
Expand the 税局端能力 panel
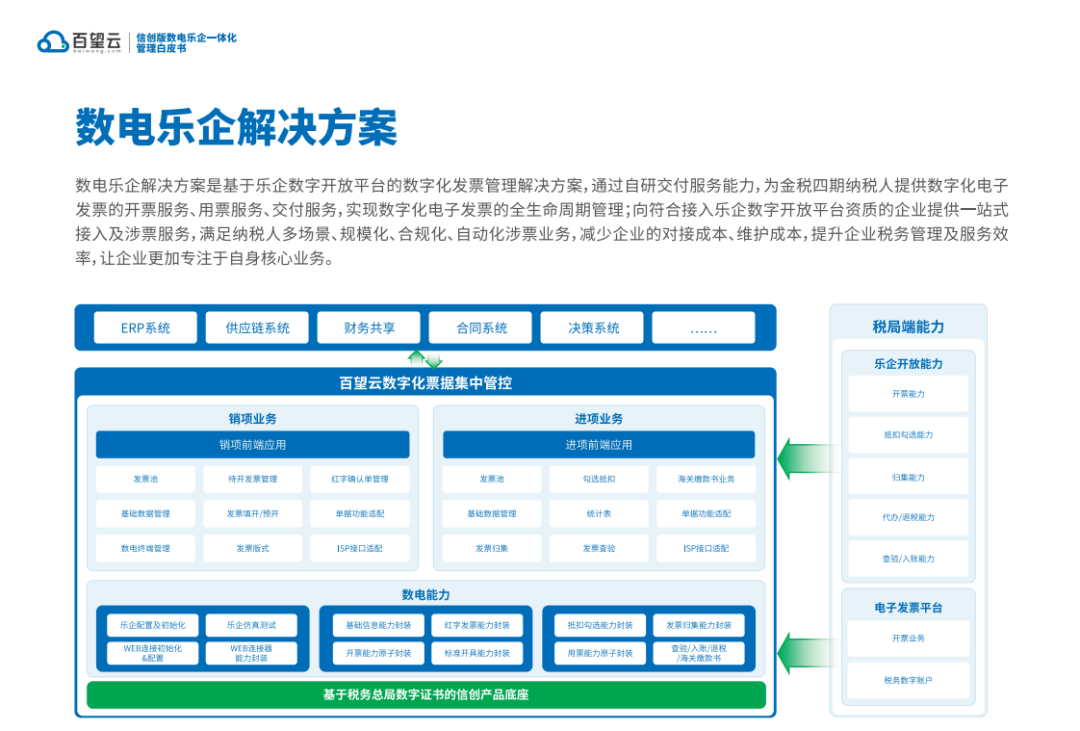pyautogui.click(x=906, y=325)
